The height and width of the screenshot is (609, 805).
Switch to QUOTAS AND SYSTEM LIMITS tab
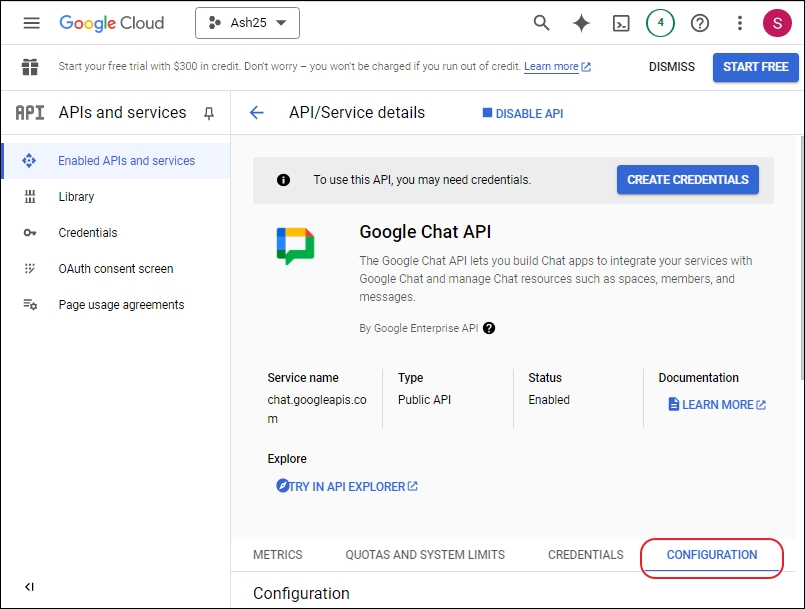[x=425, y=555]
